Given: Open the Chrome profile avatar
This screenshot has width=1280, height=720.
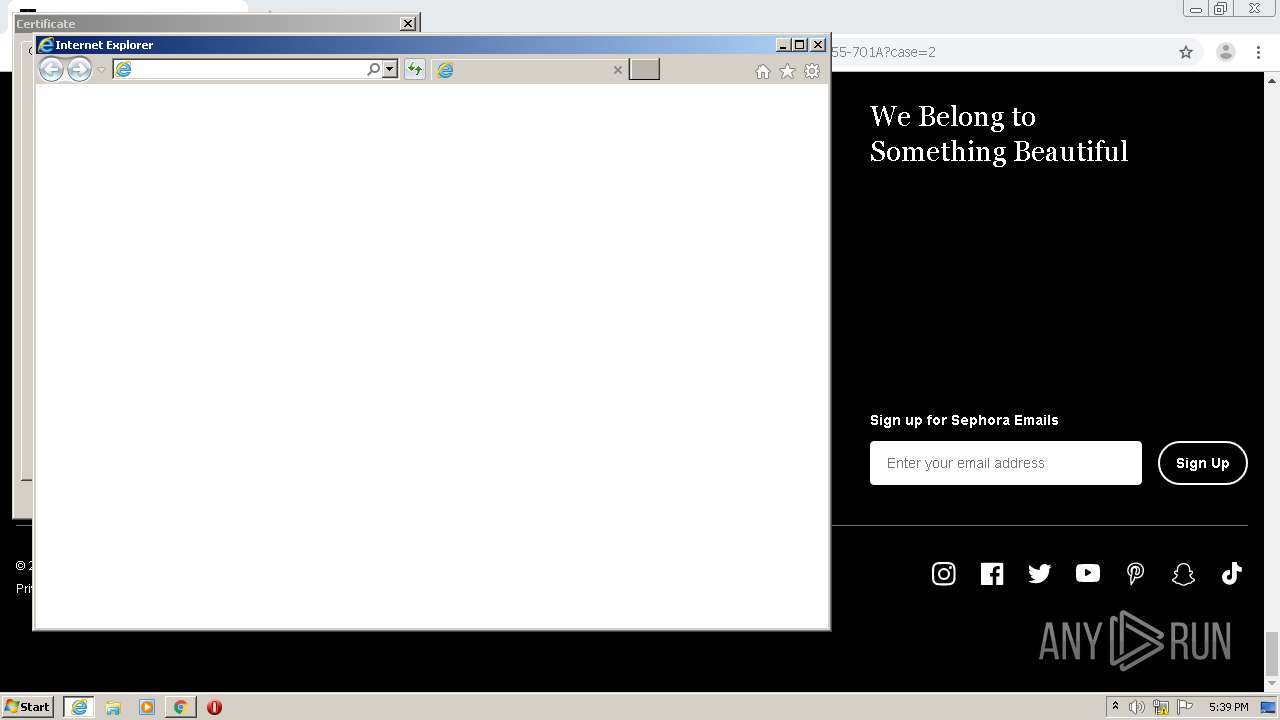Looking at the screenshot, I should [x=1225, y=52].
